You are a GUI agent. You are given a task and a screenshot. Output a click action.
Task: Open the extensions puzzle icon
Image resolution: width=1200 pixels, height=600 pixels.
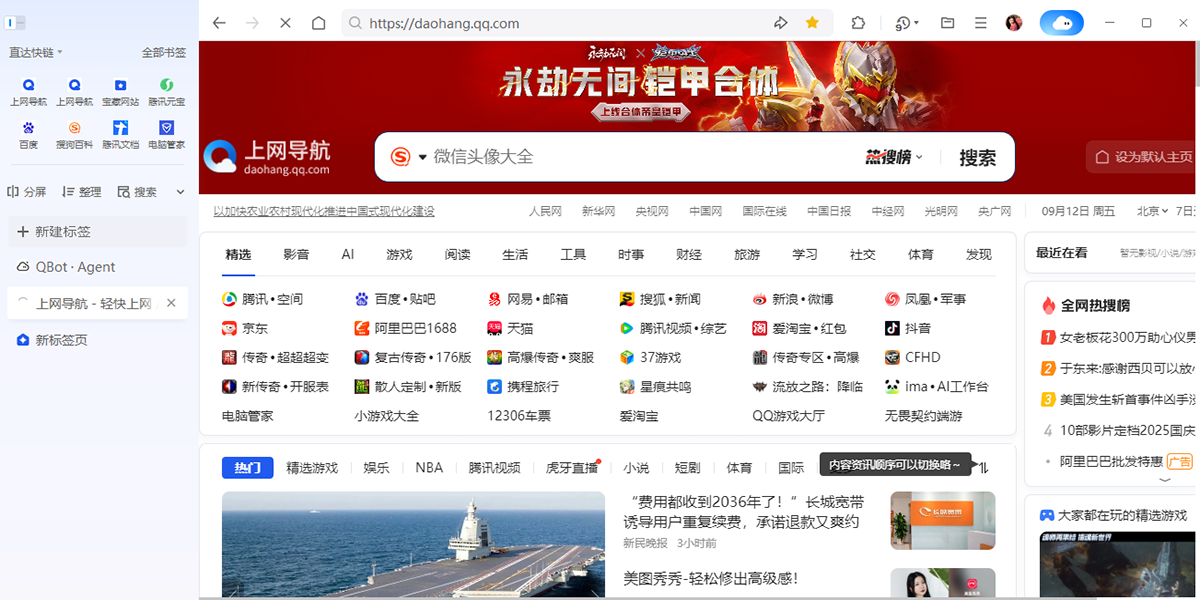tap(858, 22)
